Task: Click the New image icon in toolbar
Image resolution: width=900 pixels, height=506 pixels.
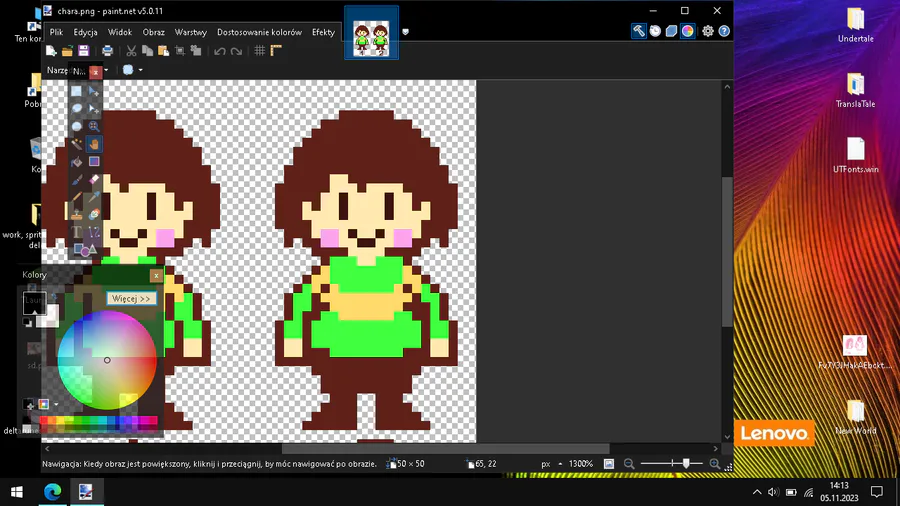Action: [x=51, y=51]
